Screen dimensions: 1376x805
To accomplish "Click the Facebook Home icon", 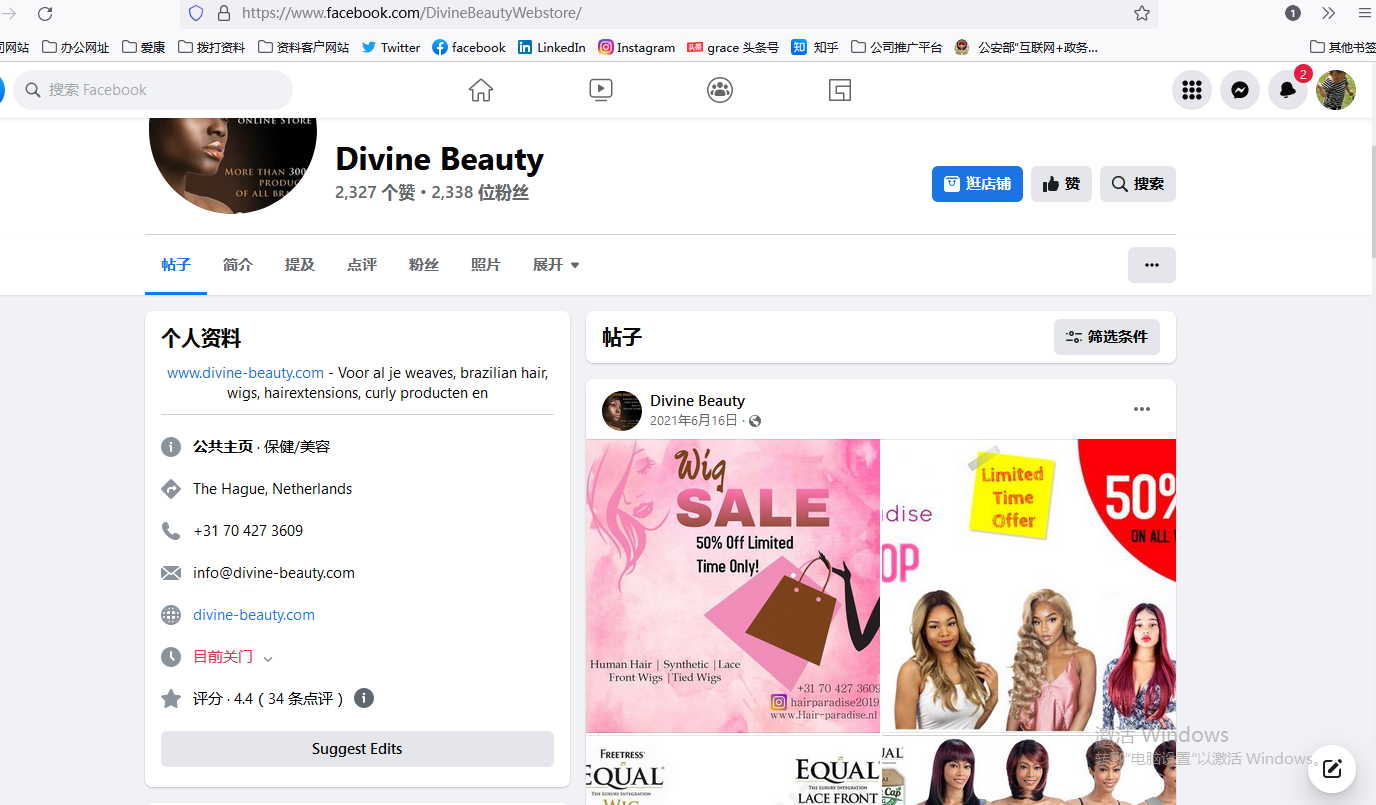I will click(x=481, y=90).
